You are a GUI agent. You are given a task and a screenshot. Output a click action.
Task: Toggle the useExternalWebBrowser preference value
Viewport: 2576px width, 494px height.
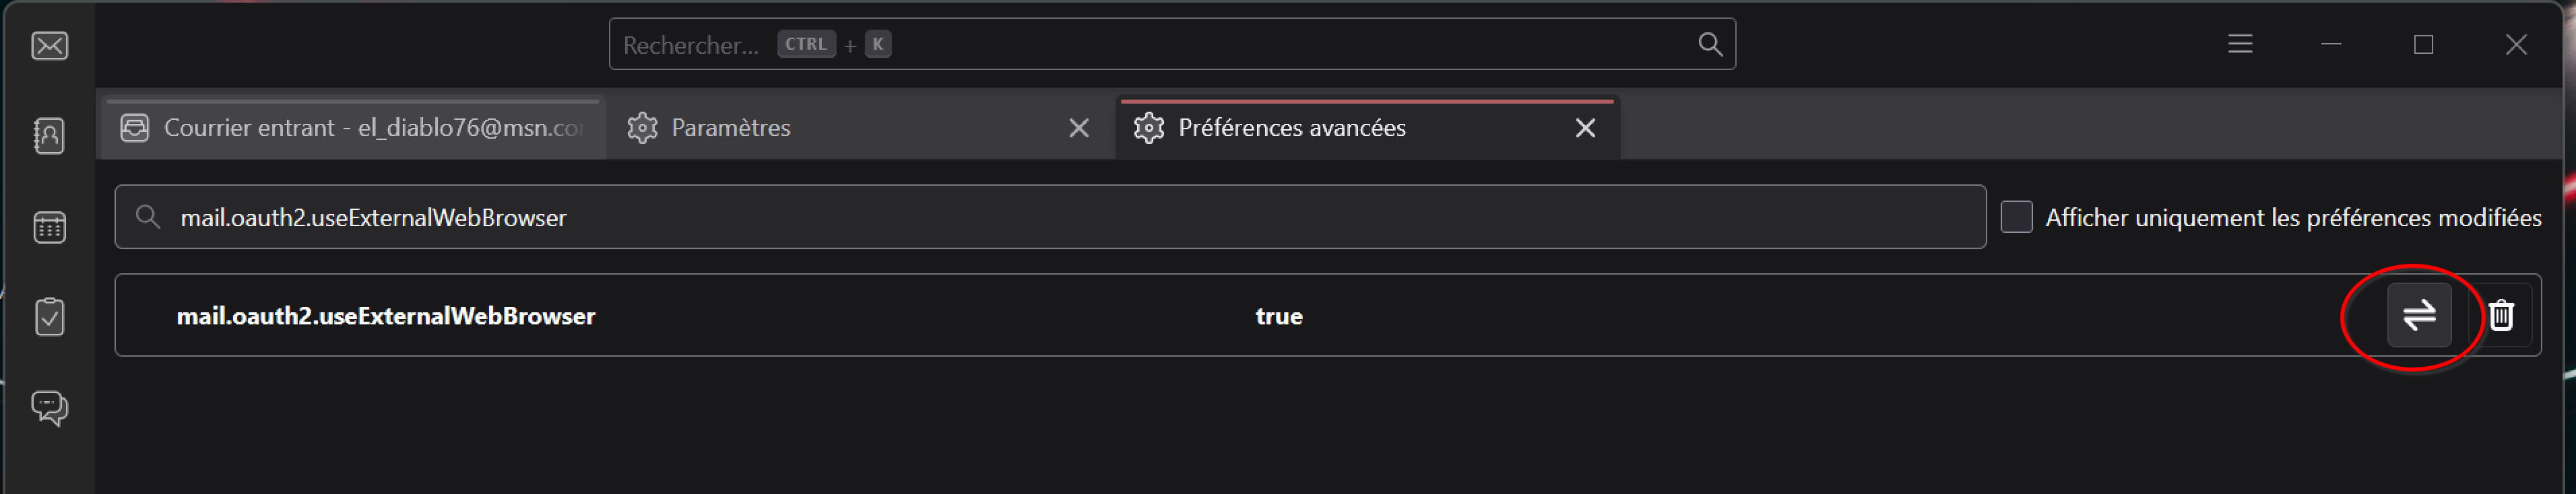click(2418, 315)
